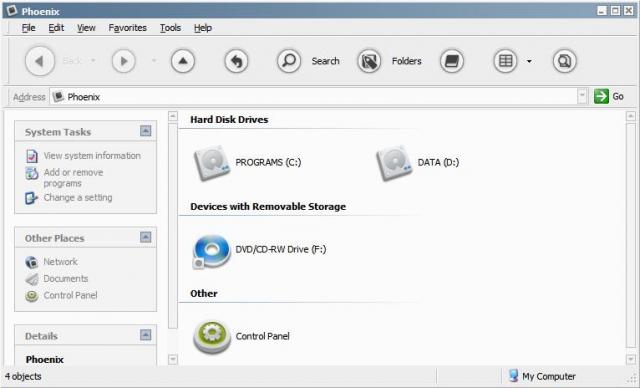This screenshot has width=640, height=388.
Task: Click the Back arrow toolbar button
Action: coord(40,61)
